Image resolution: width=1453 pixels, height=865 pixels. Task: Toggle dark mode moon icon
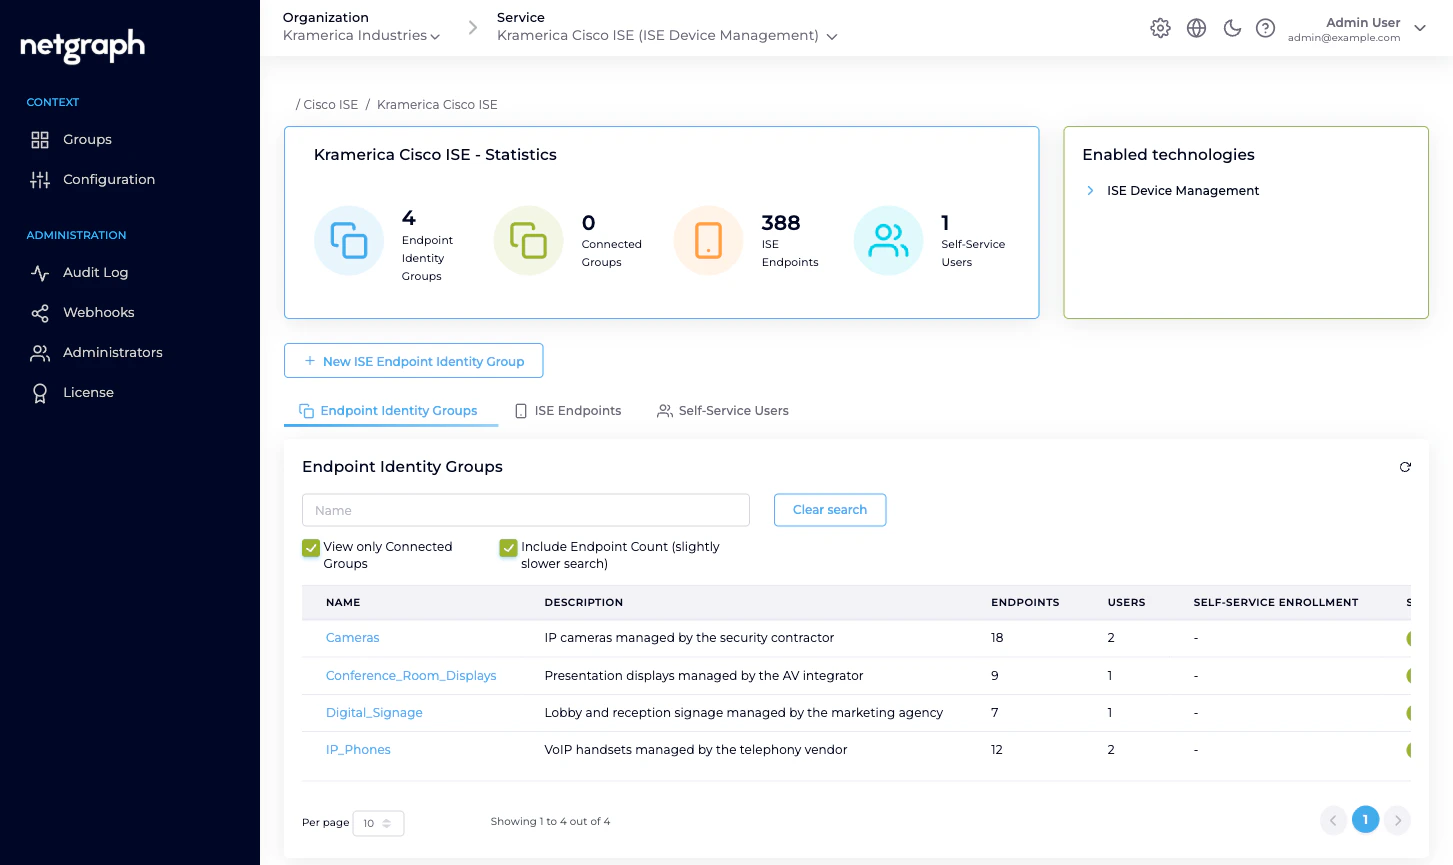pos(1232,28)
